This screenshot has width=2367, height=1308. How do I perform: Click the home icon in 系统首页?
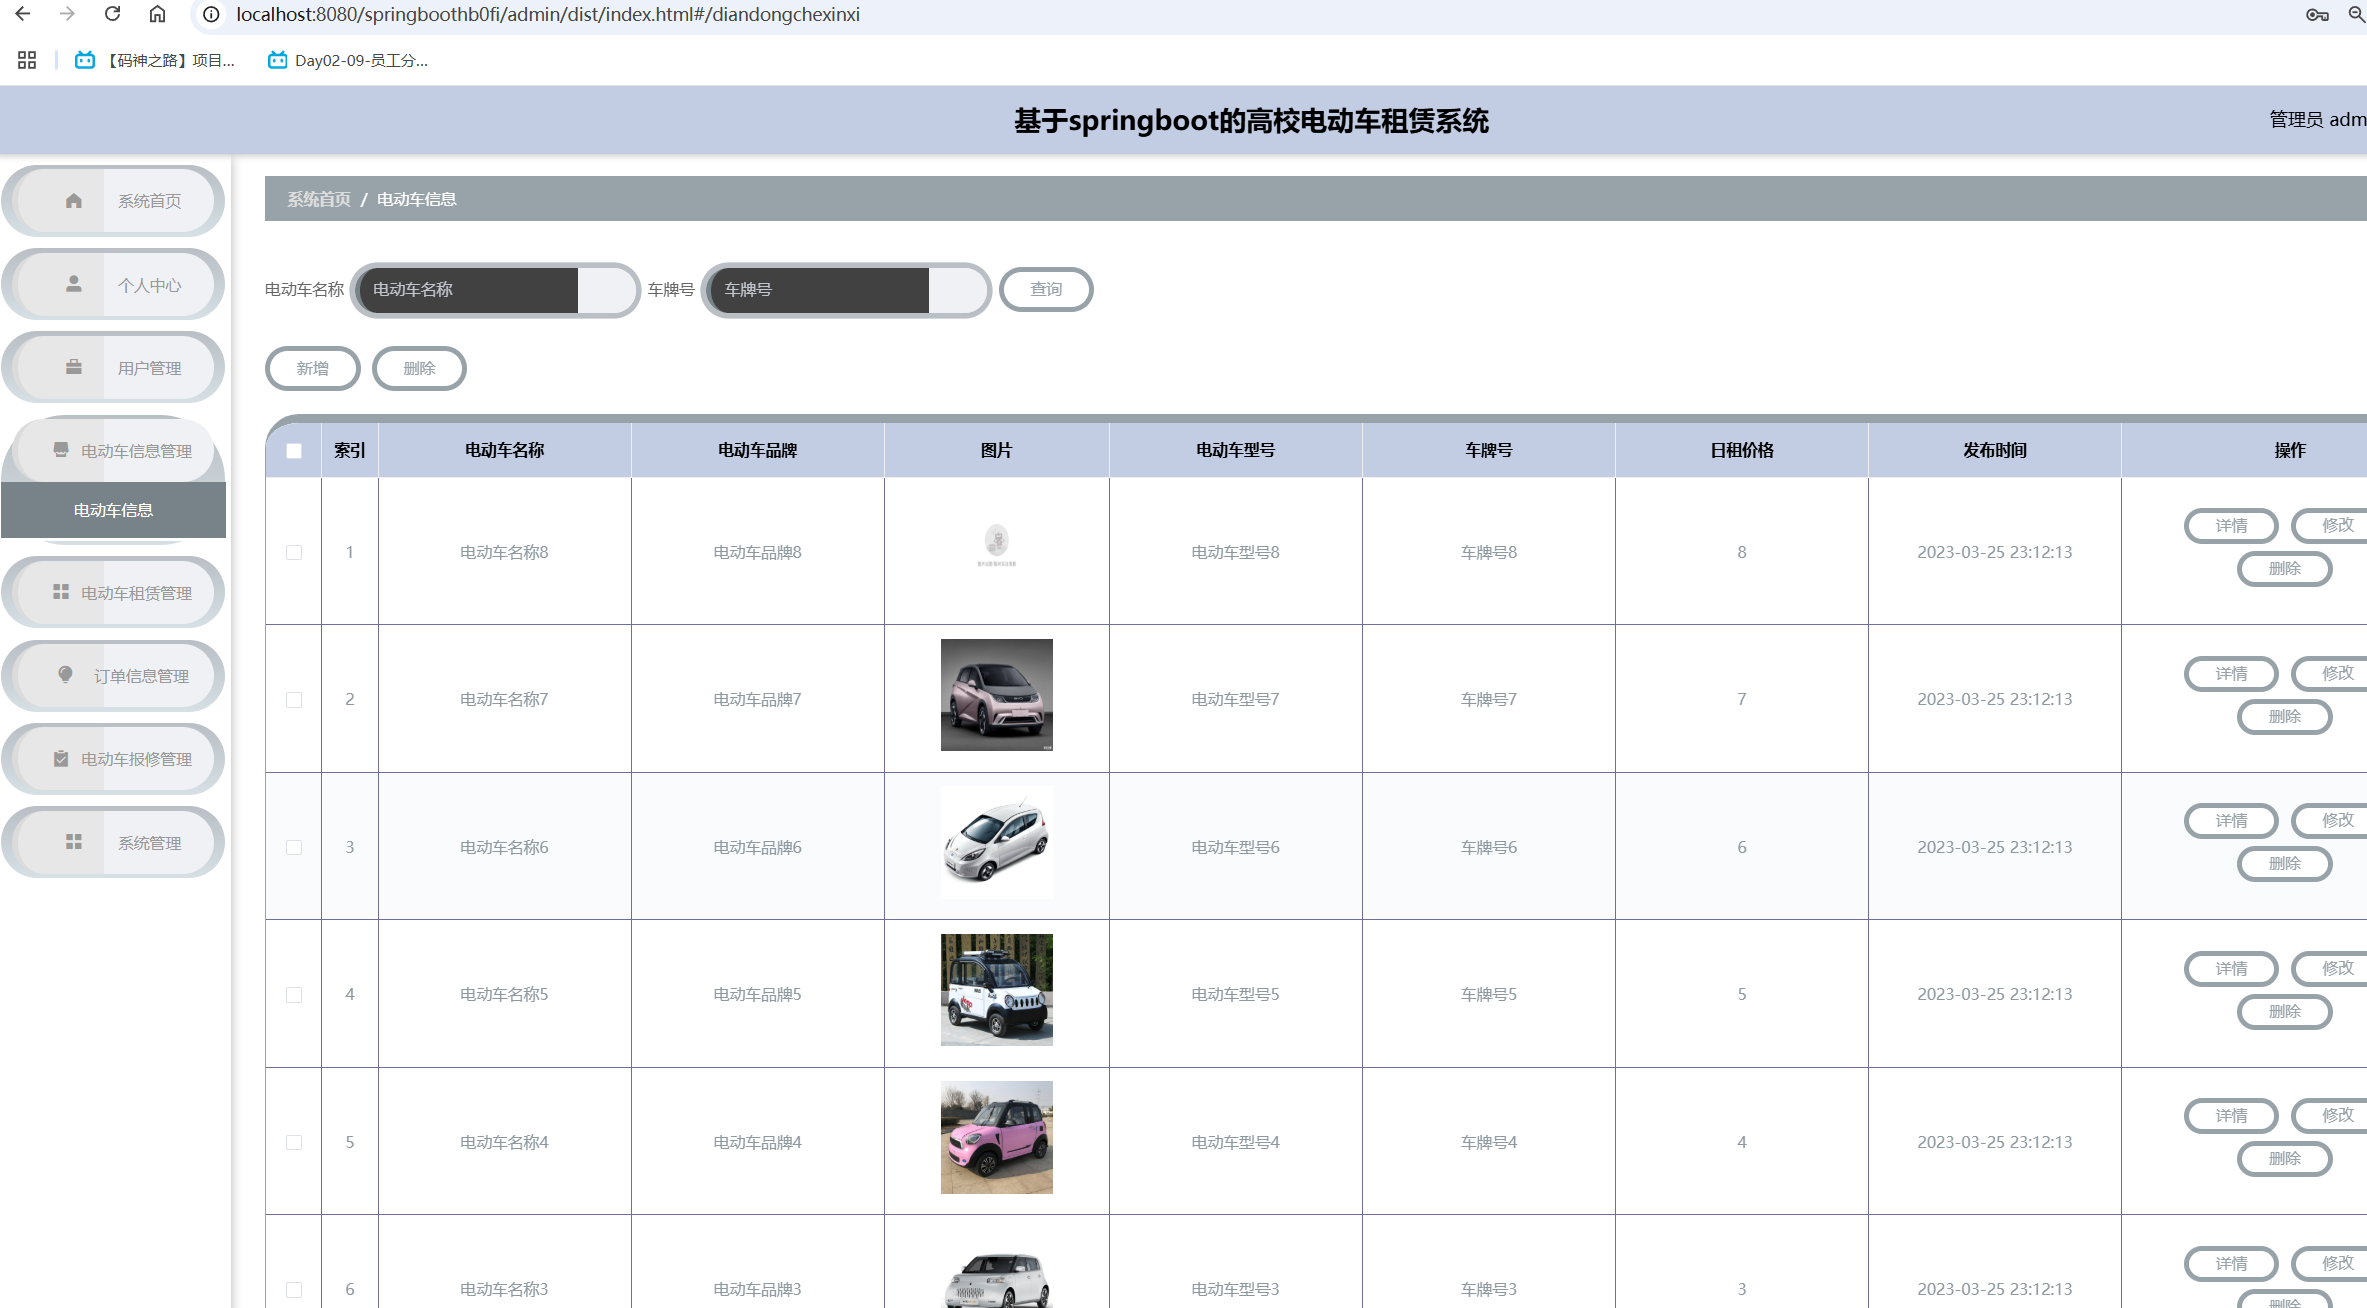73,201
